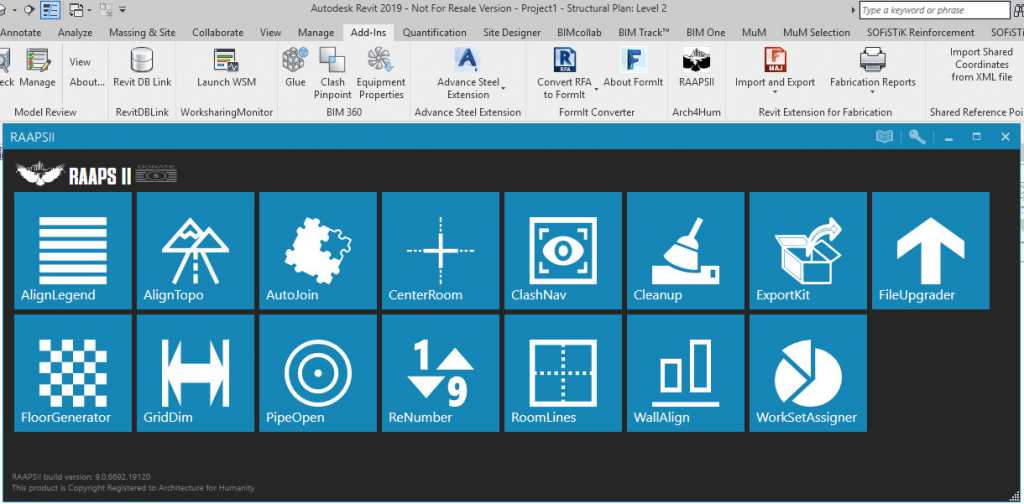Select the CenterRoom tool
The width and height of the screenshot is (1024, 504).
pyautogui.click(x=441, y=250)
